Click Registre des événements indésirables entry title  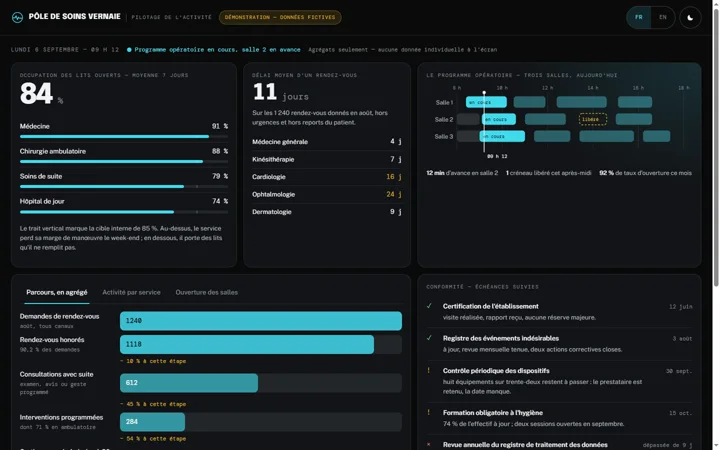click(x=501, y=338)
